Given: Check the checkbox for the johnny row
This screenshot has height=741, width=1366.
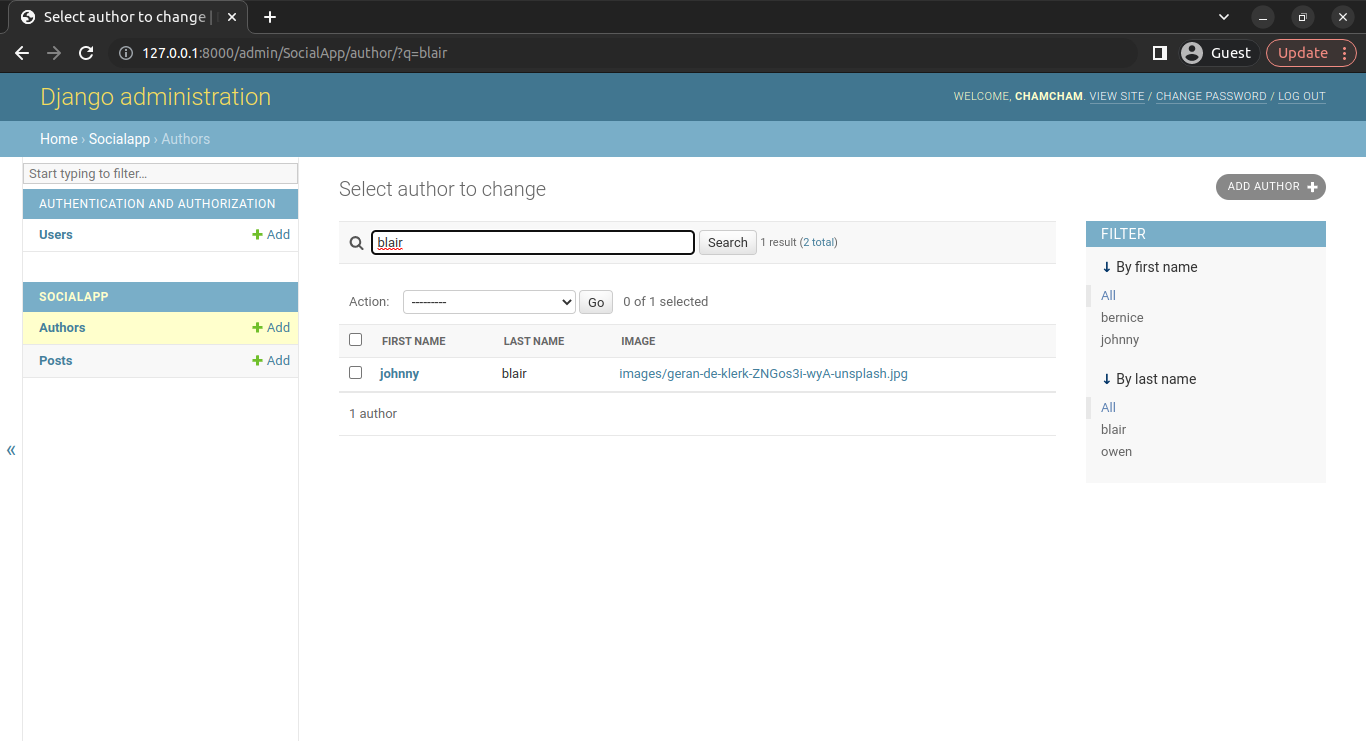Looking at the screenshot, I should 355,373.
